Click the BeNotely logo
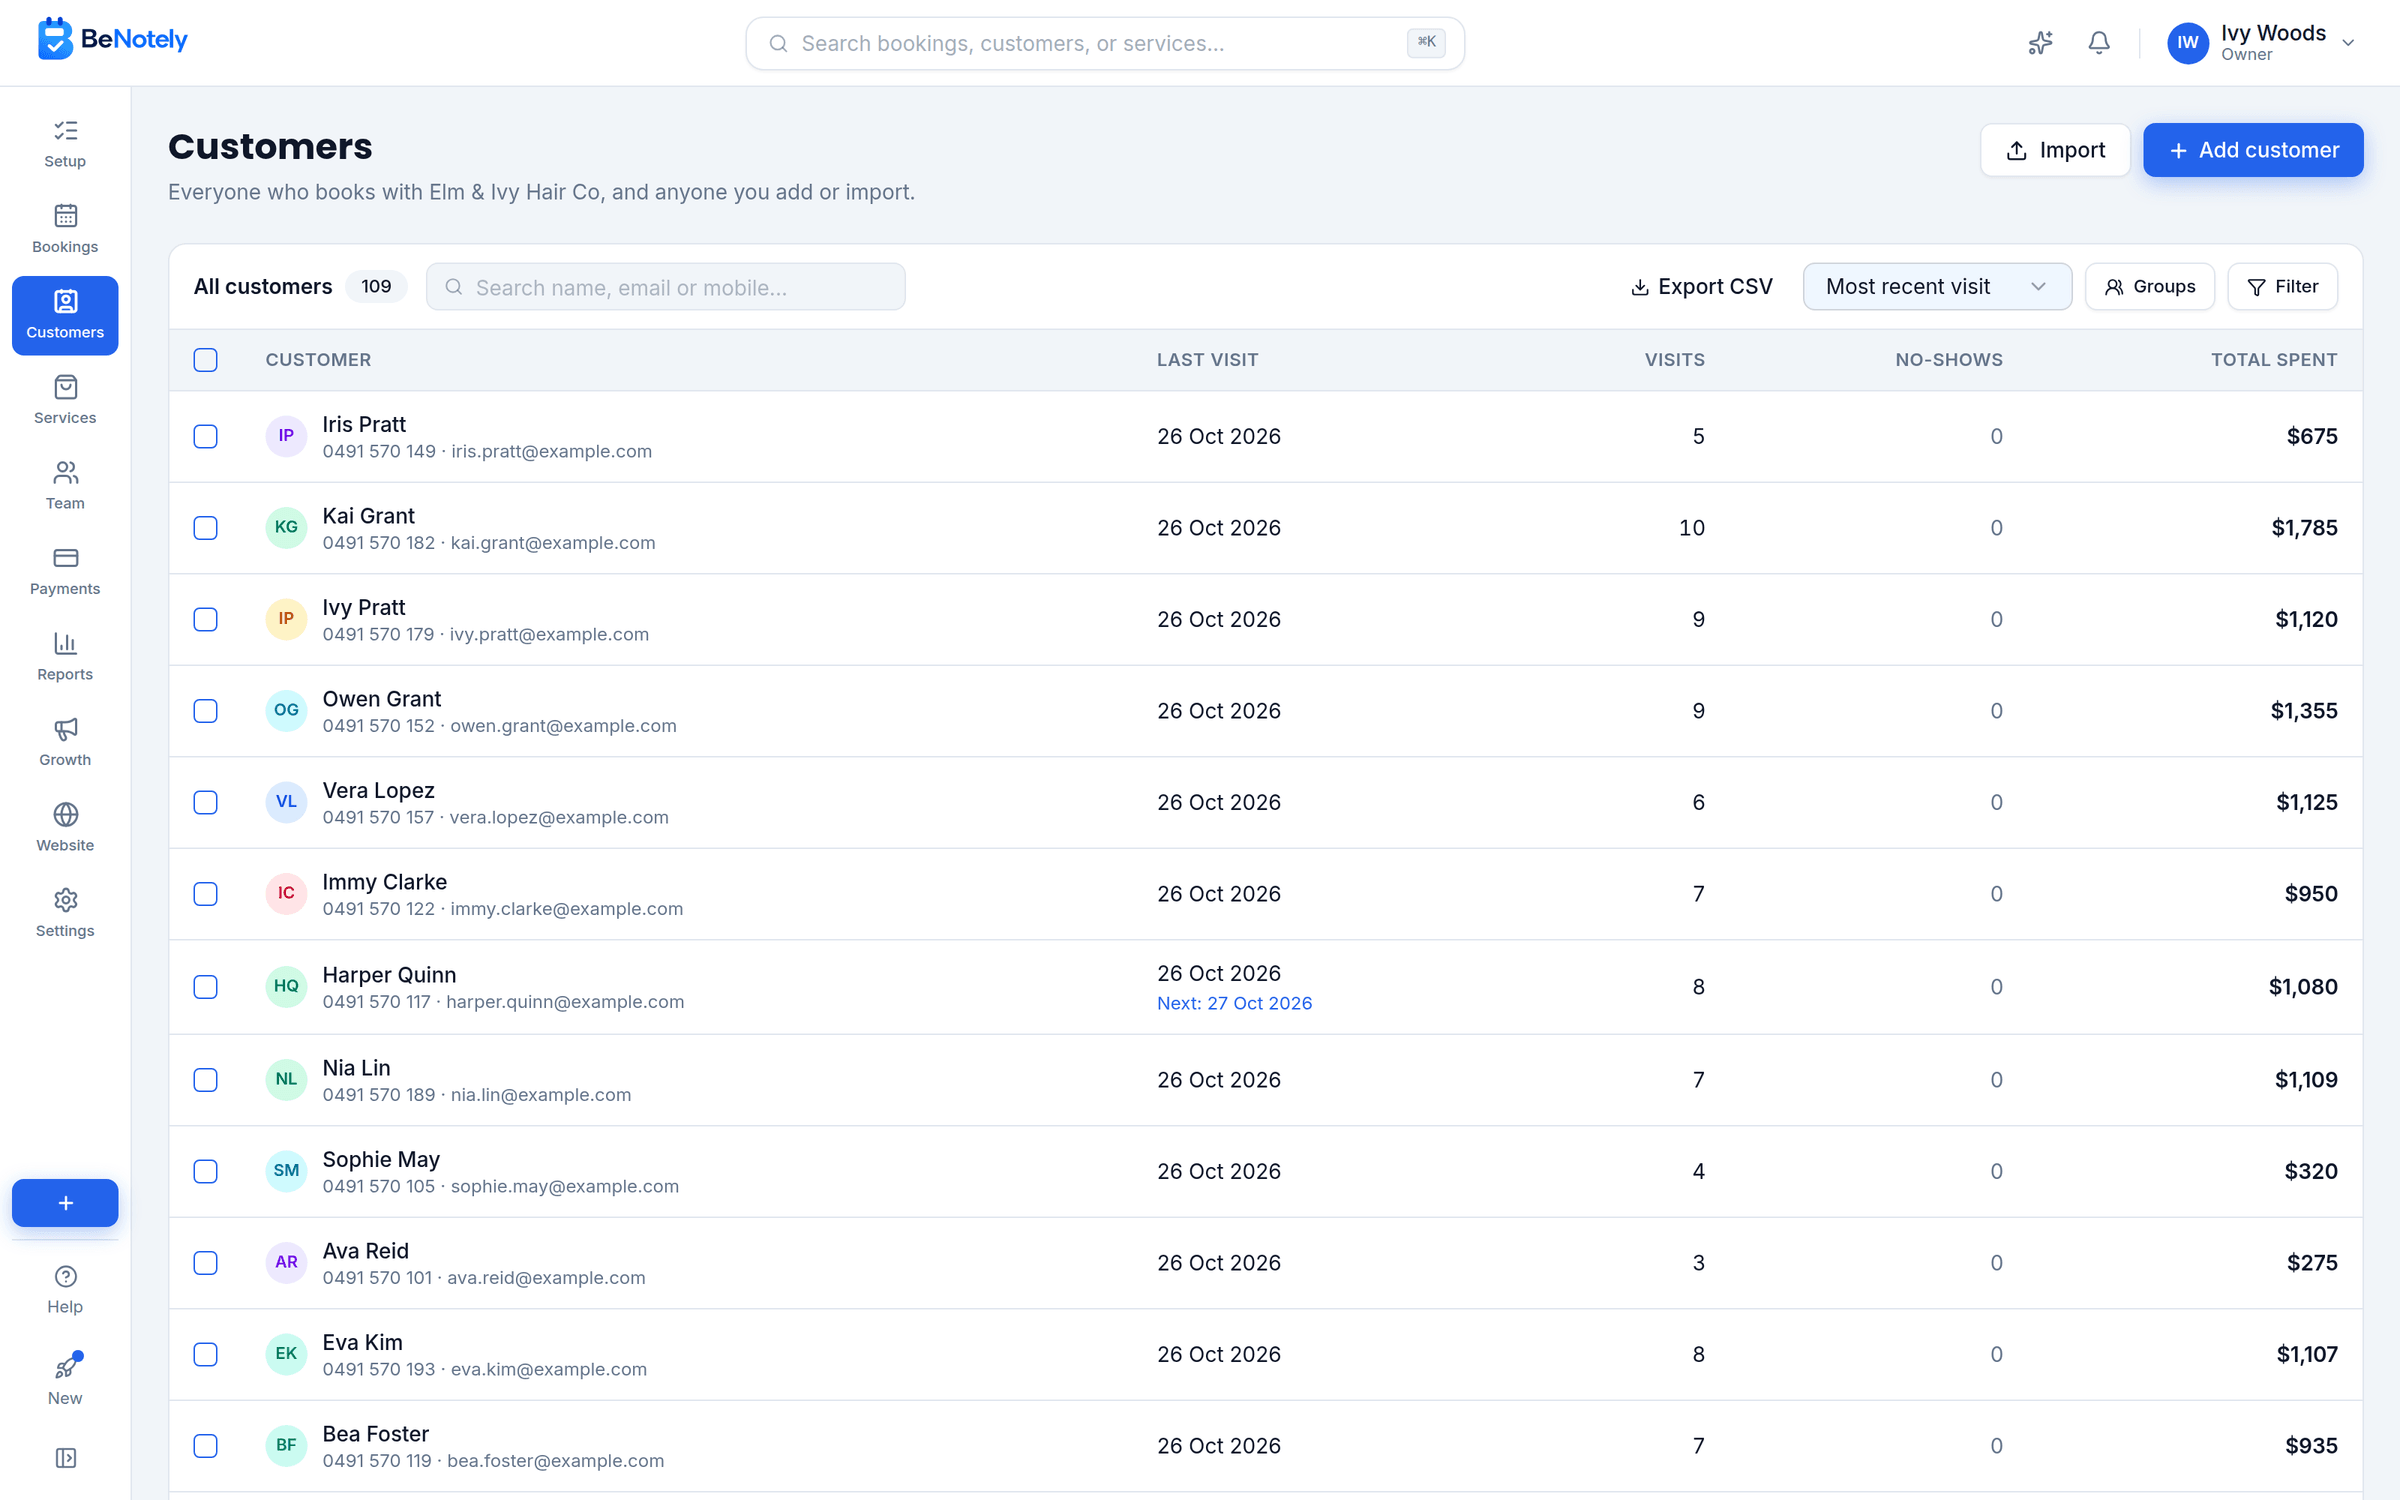This screenshot has width=2400, height=1500. tap(112, 39)
